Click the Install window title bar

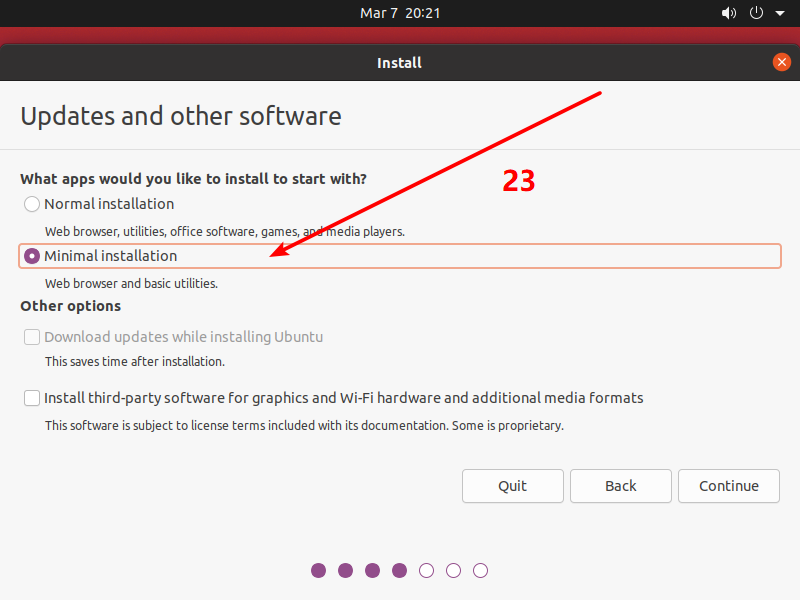click(x=399, y=62)
